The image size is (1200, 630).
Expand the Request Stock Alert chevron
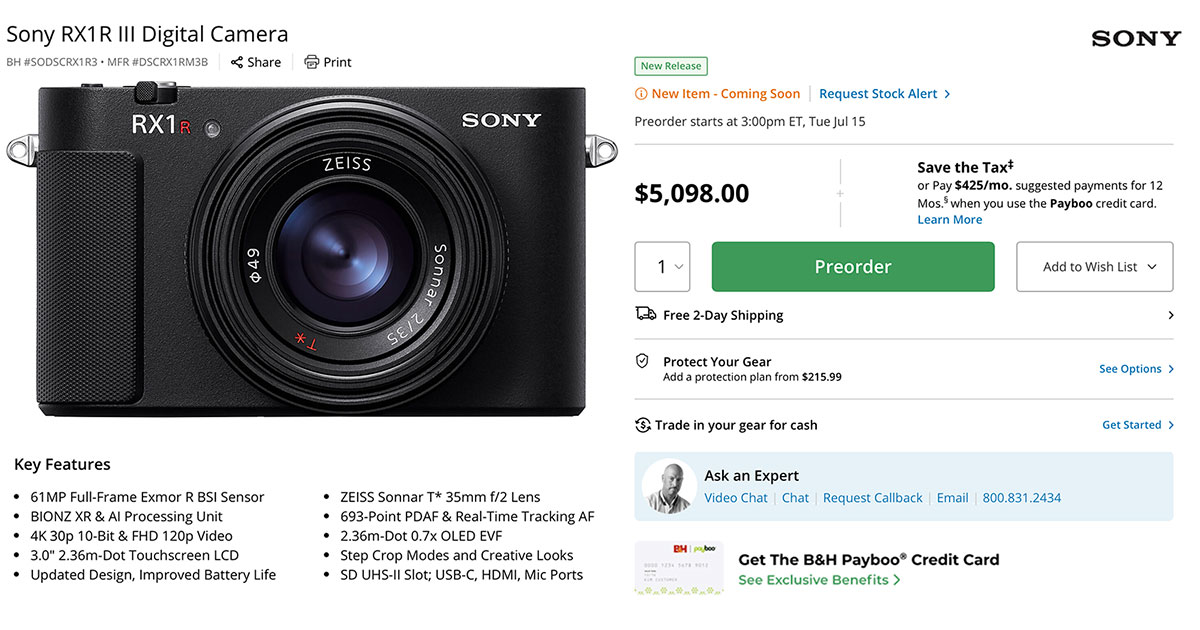pos(946,93)
